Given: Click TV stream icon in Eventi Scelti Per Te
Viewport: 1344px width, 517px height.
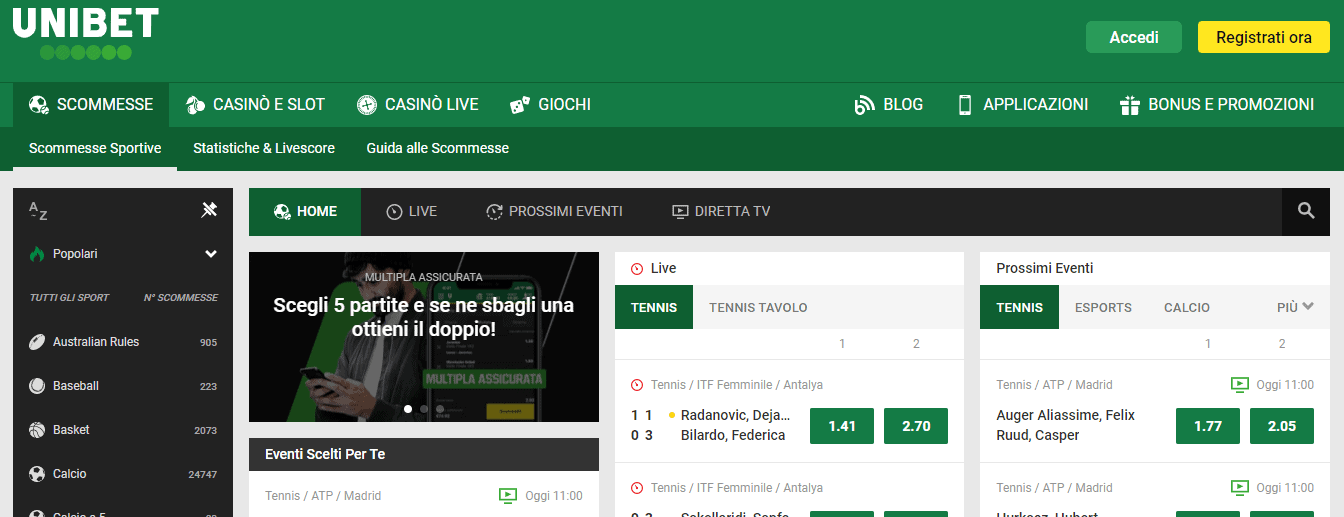Looking at the screenshot, I should click(x=507, y=496).
